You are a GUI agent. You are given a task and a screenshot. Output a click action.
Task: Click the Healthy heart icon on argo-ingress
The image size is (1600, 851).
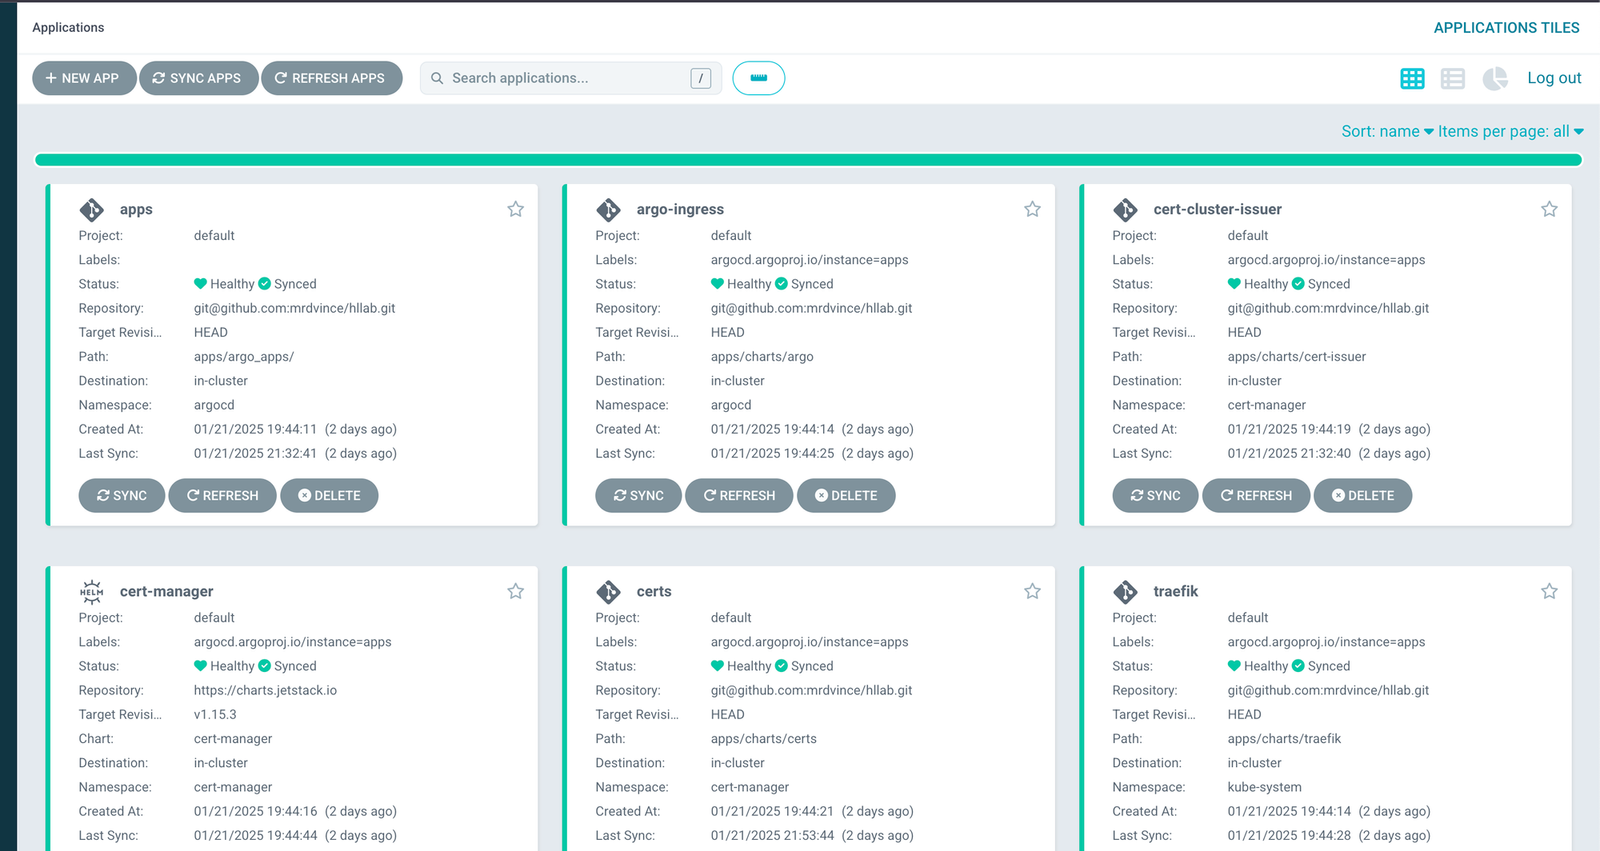717,284
